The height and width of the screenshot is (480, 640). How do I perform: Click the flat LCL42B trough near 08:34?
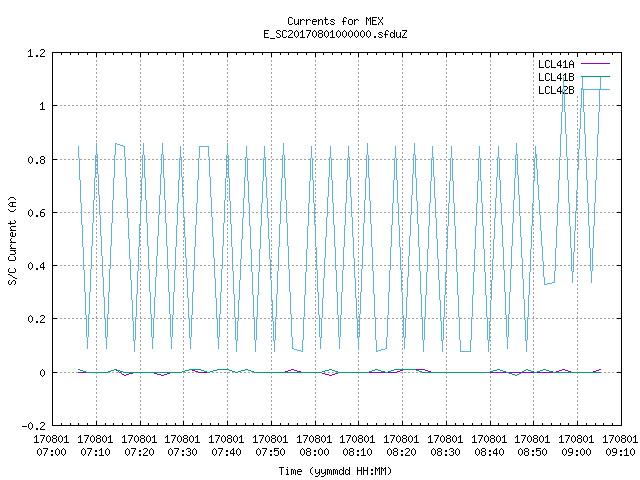pos(465,351)
